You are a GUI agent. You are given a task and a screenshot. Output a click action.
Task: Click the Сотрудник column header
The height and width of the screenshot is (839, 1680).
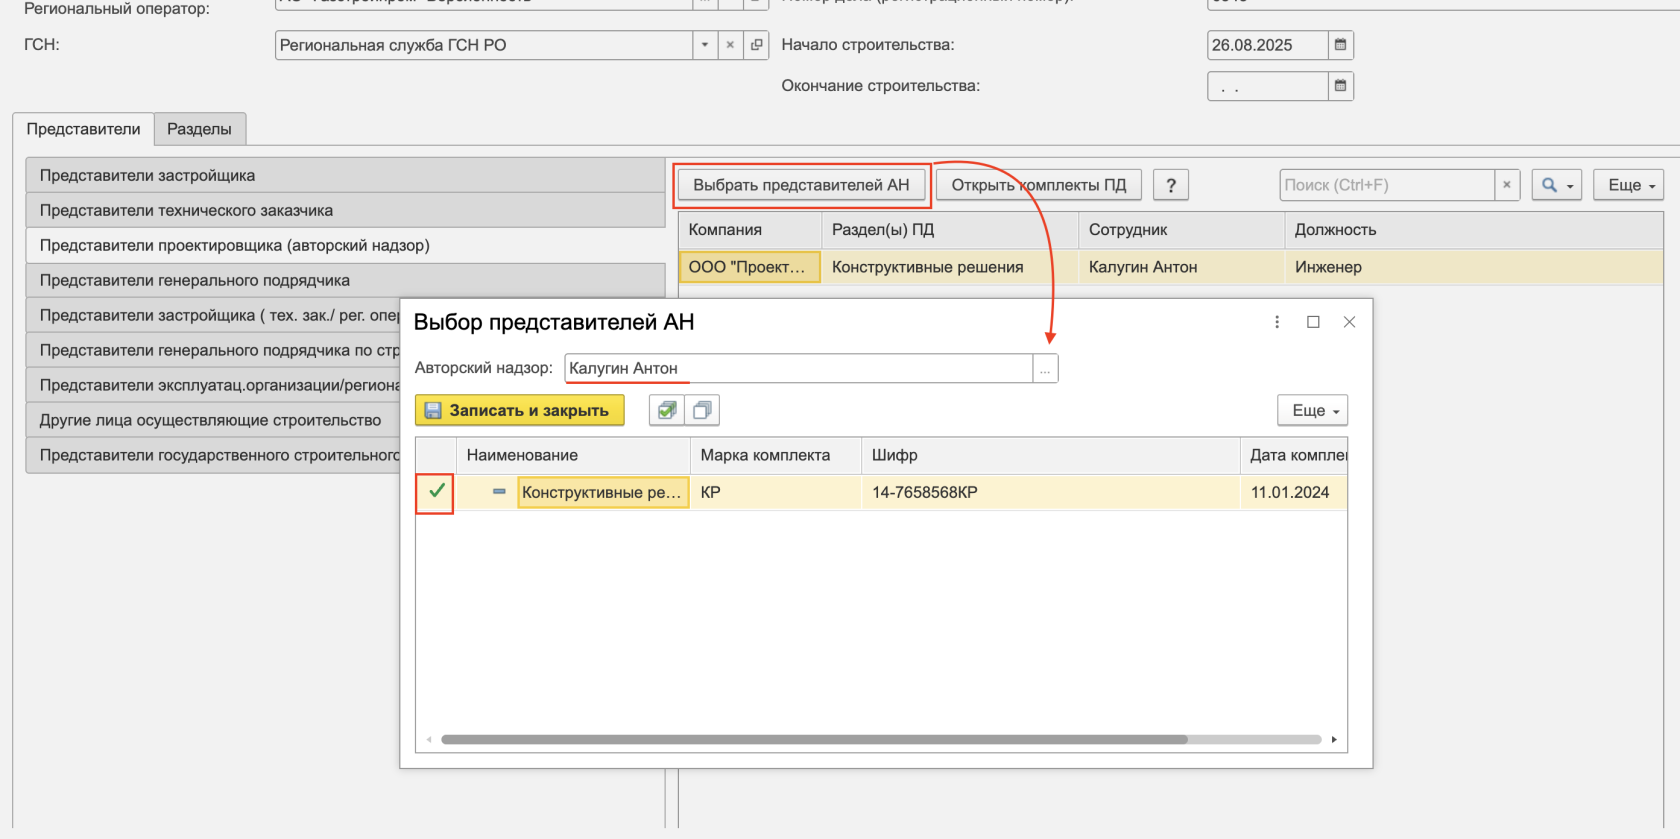click(1181, 230)
